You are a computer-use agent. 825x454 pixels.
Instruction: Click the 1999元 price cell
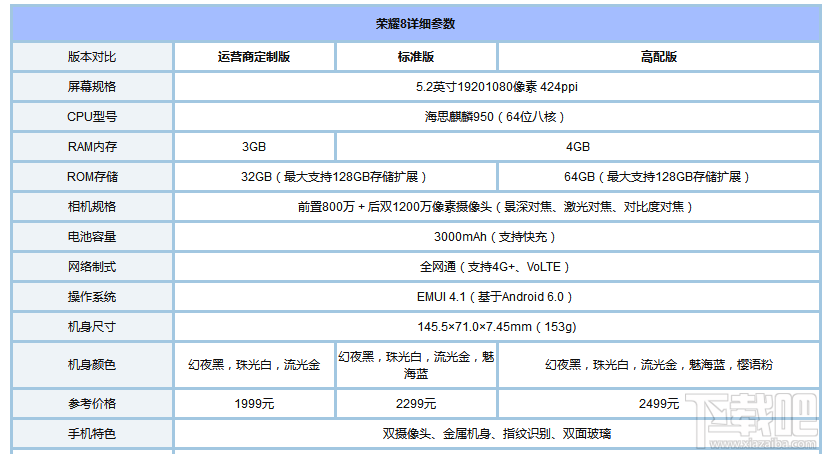point(254,404)
